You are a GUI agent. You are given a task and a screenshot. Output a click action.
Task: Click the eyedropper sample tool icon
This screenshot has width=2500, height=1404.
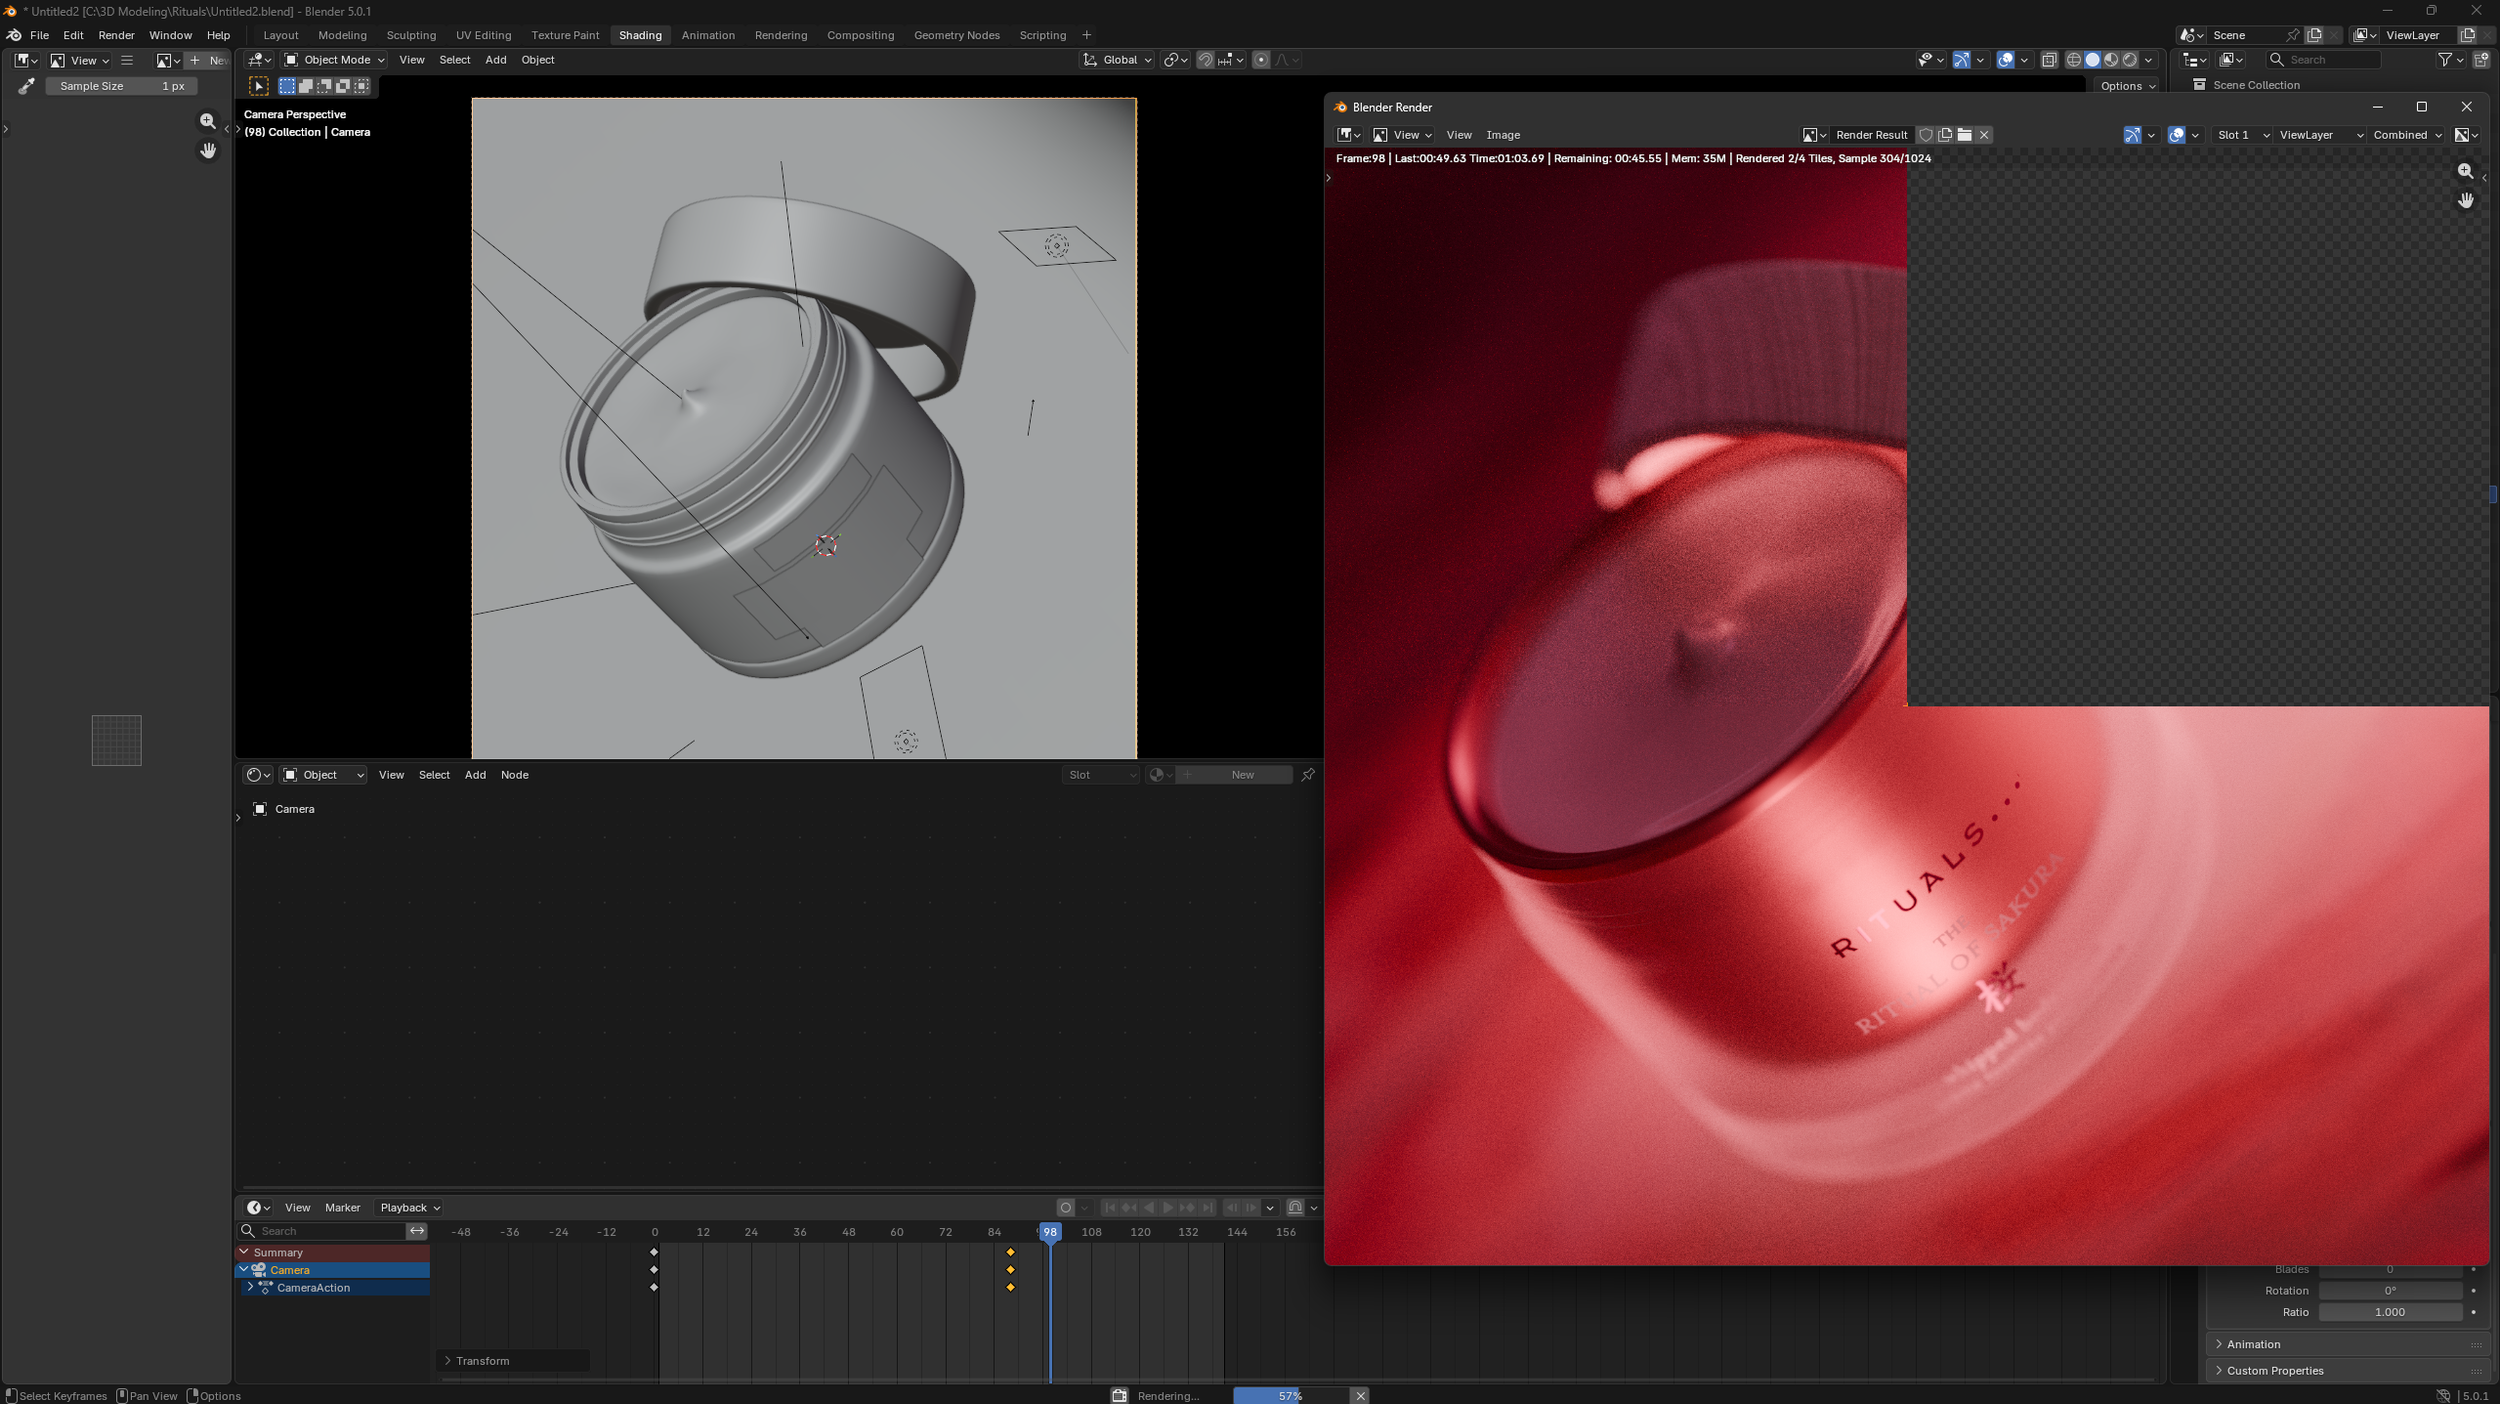click(26, 86)
